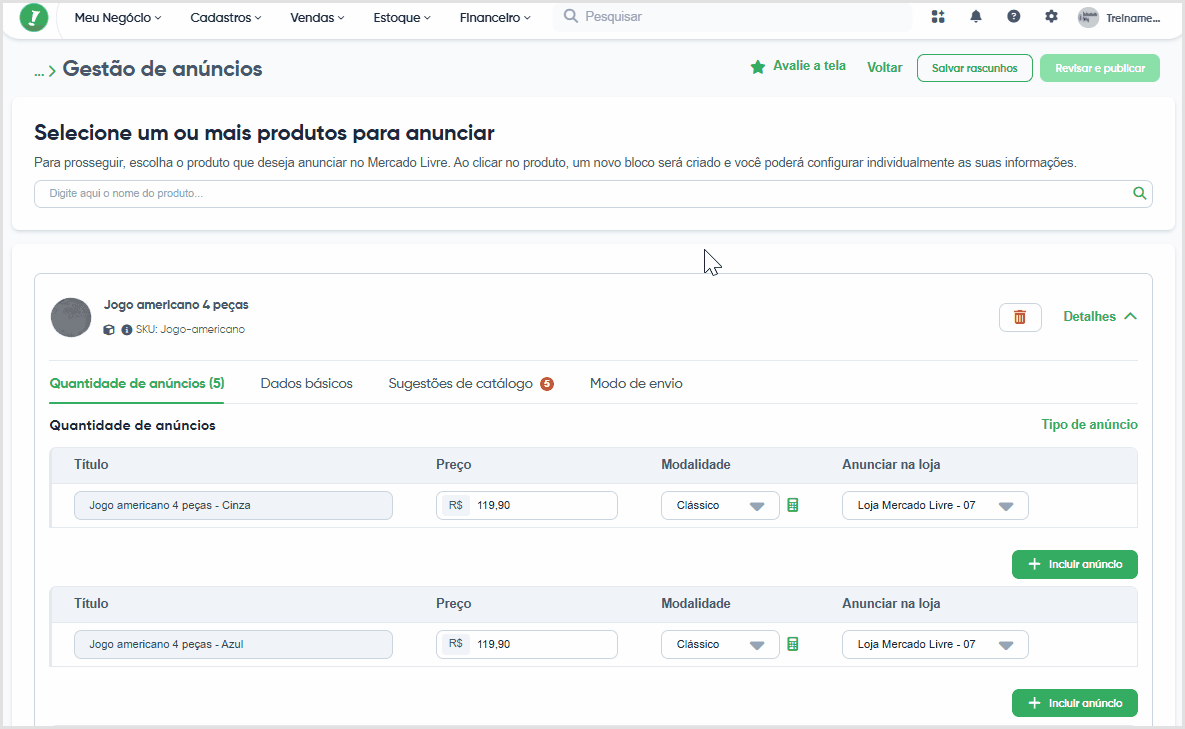Open the apps grid icon

pyautogui.click(x=938, y=17)
